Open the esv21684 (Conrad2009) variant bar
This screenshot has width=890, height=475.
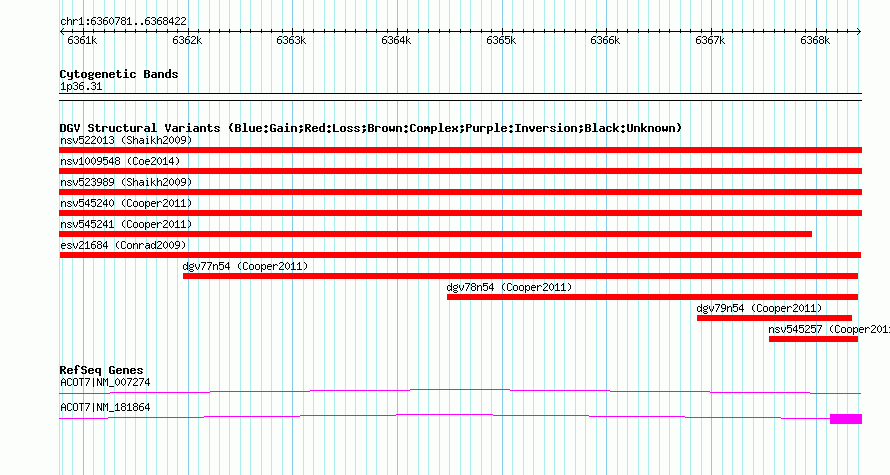click(460, 255)
